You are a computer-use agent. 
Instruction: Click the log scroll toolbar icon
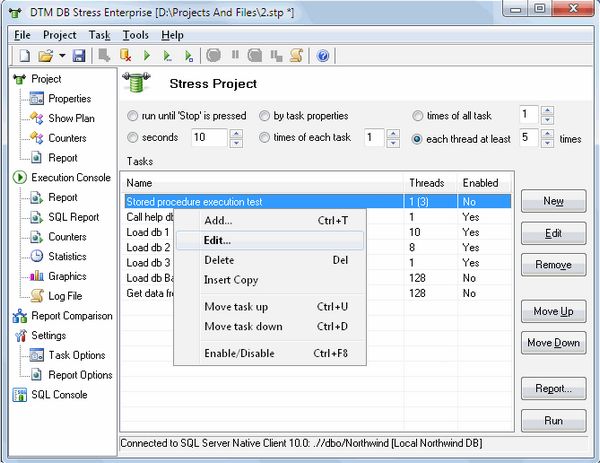[x=297, y=56]
